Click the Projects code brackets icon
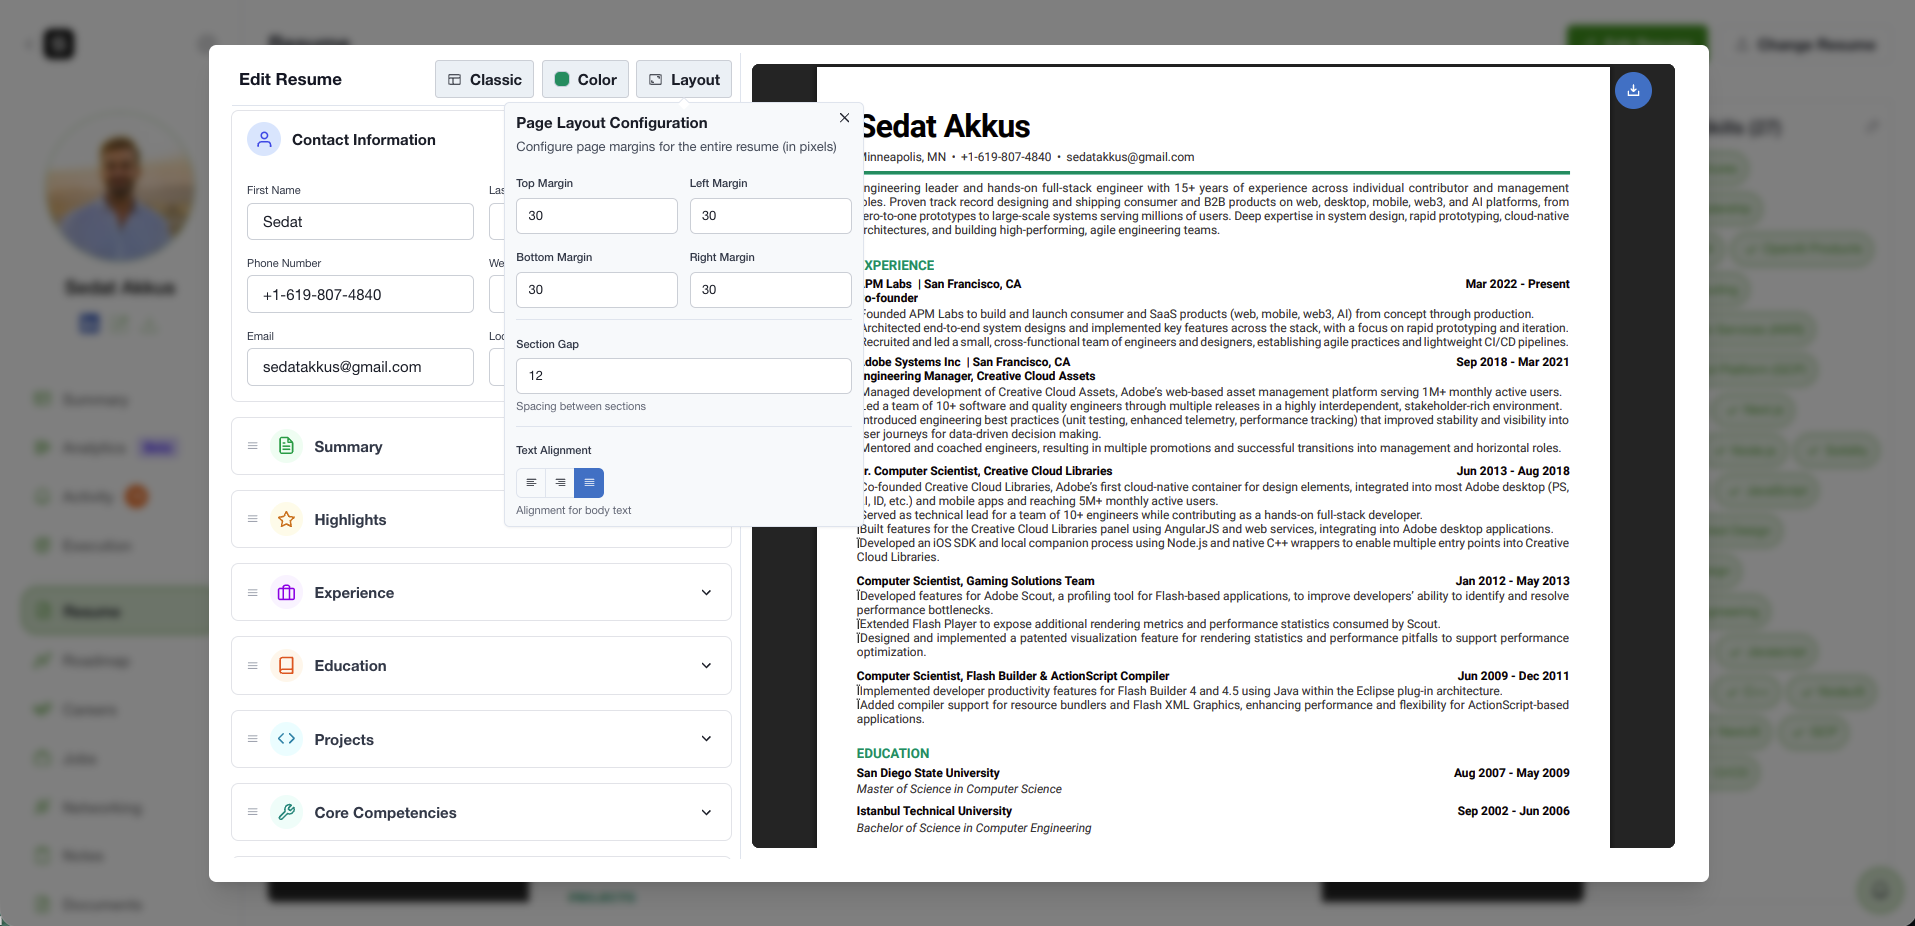 pyautogui.click(x=286, y=739)
